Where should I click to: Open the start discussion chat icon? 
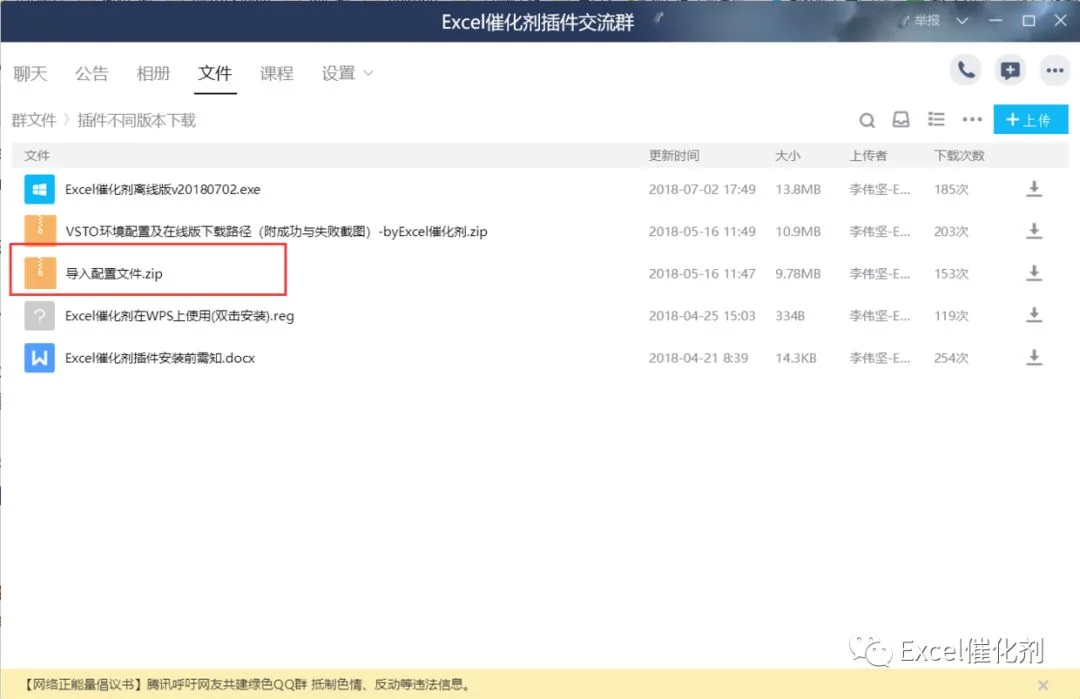[x=1010, y=70]
